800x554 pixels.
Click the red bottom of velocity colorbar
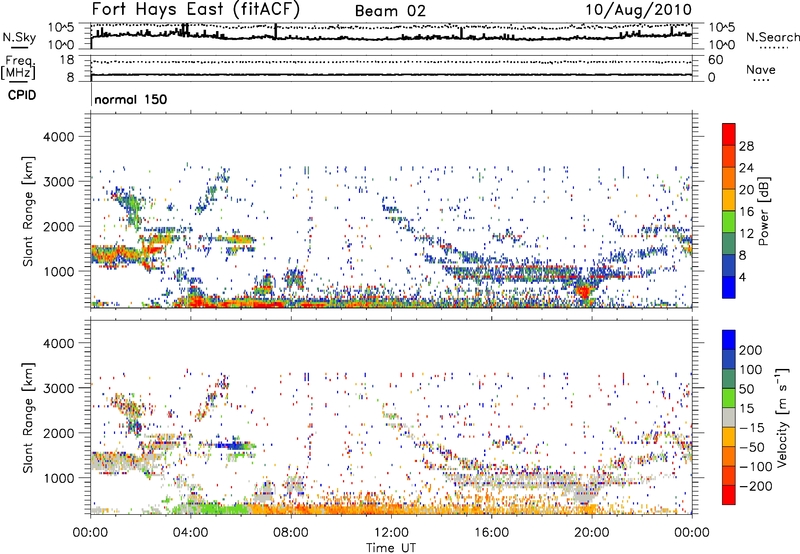pos(729,495)
